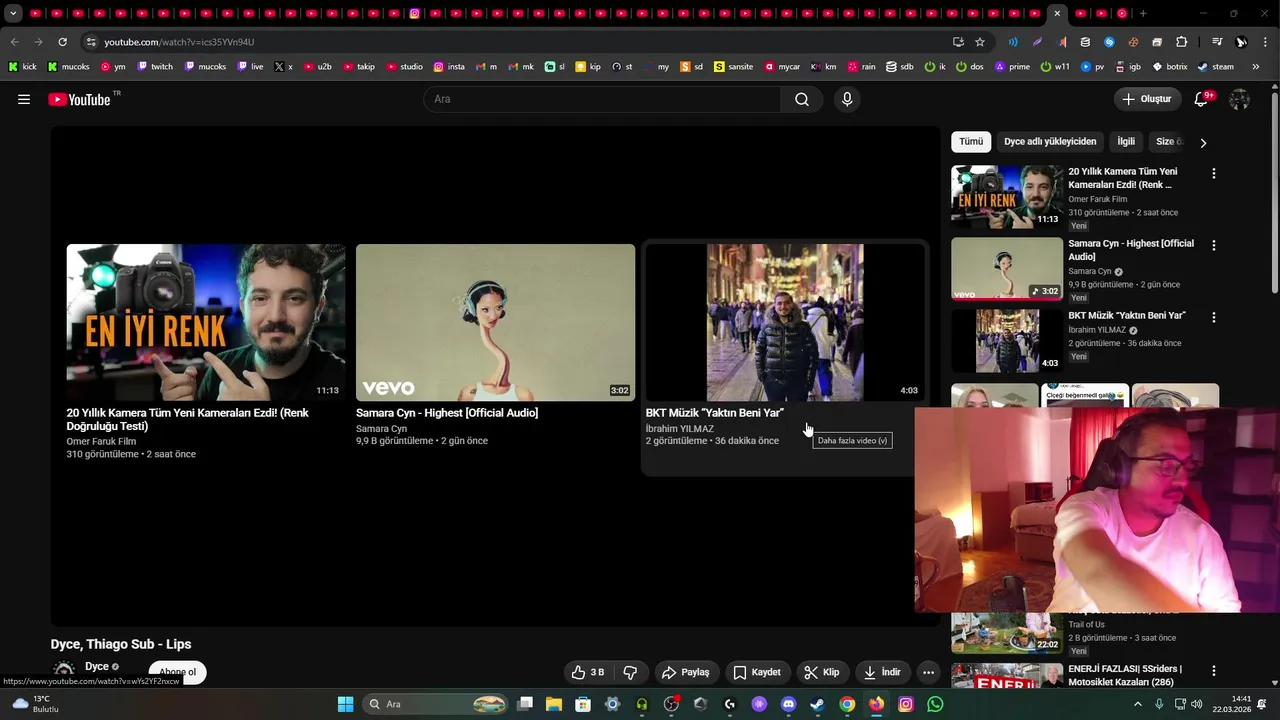
Task: Open the botrix bookmark
Action: tap(1169, 67)
